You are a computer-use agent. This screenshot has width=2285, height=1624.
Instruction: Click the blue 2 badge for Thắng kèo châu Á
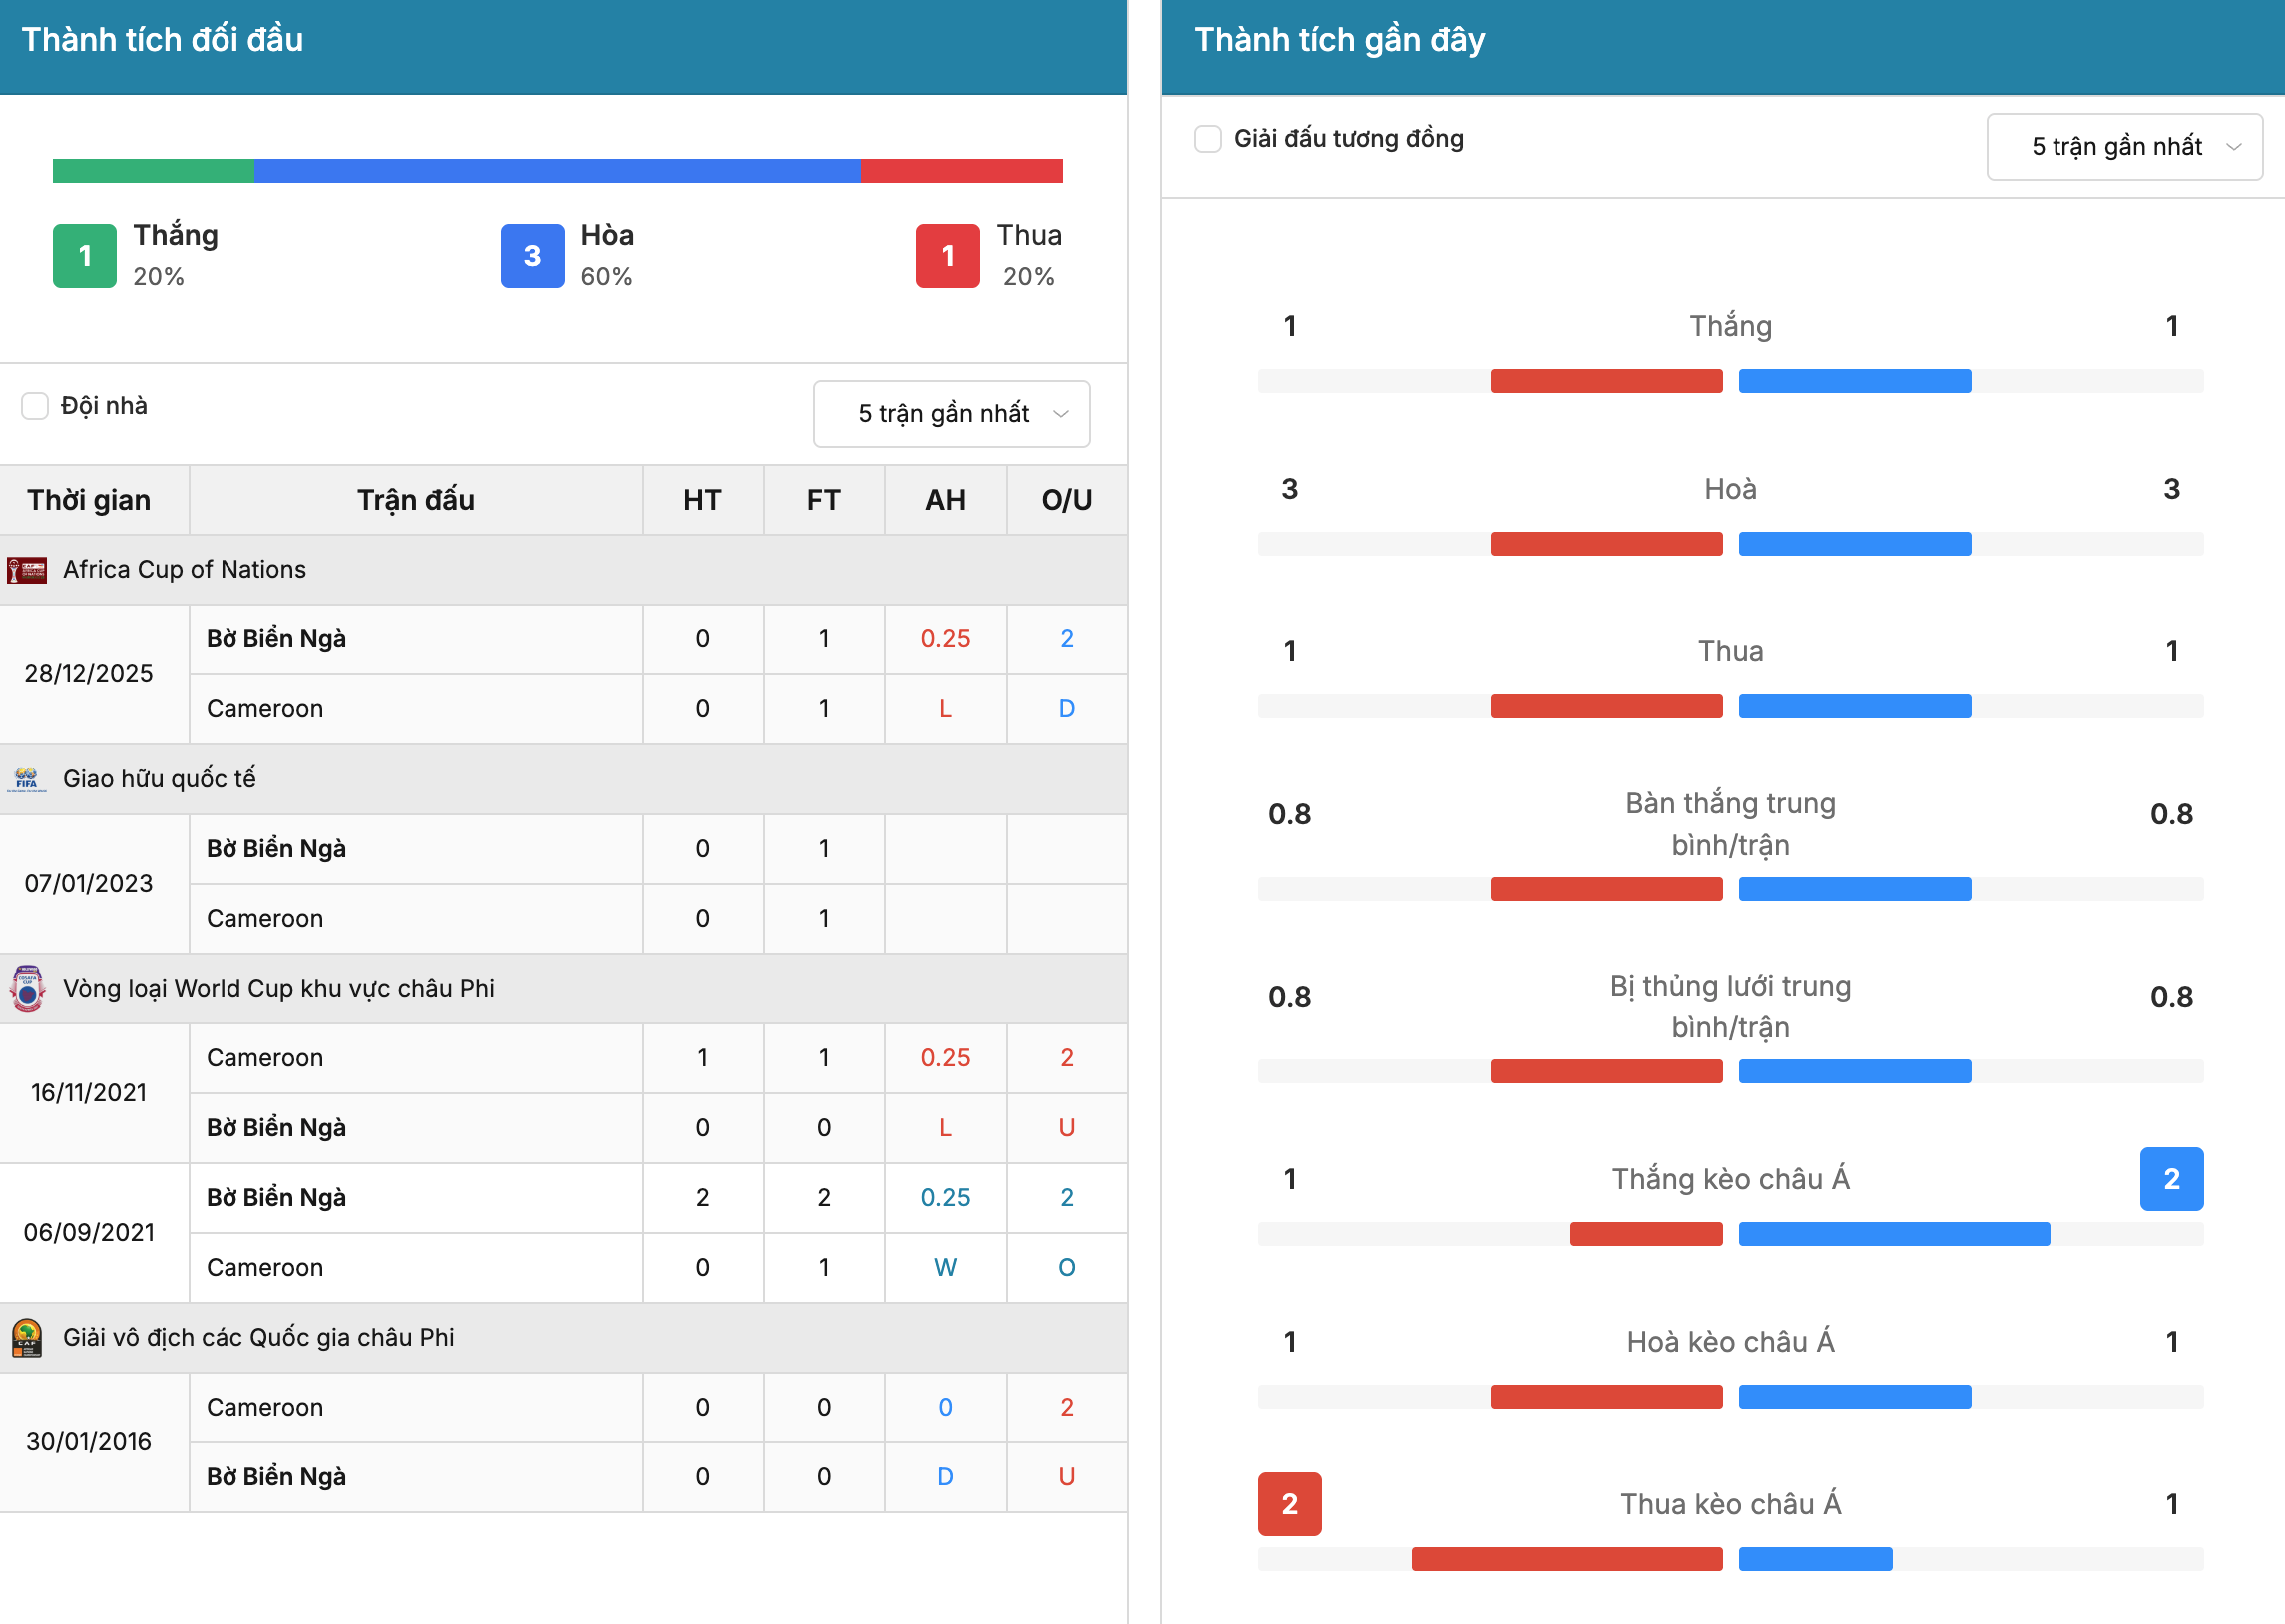tap(2172, 1180)
